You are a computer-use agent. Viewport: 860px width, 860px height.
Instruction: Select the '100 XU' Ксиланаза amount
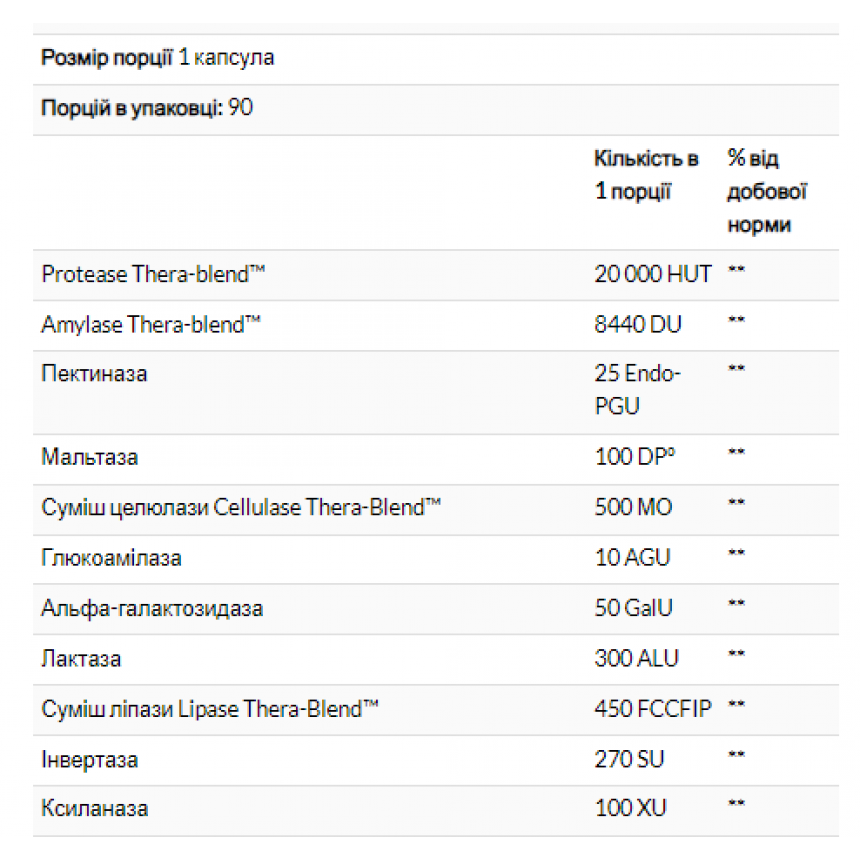631,808
